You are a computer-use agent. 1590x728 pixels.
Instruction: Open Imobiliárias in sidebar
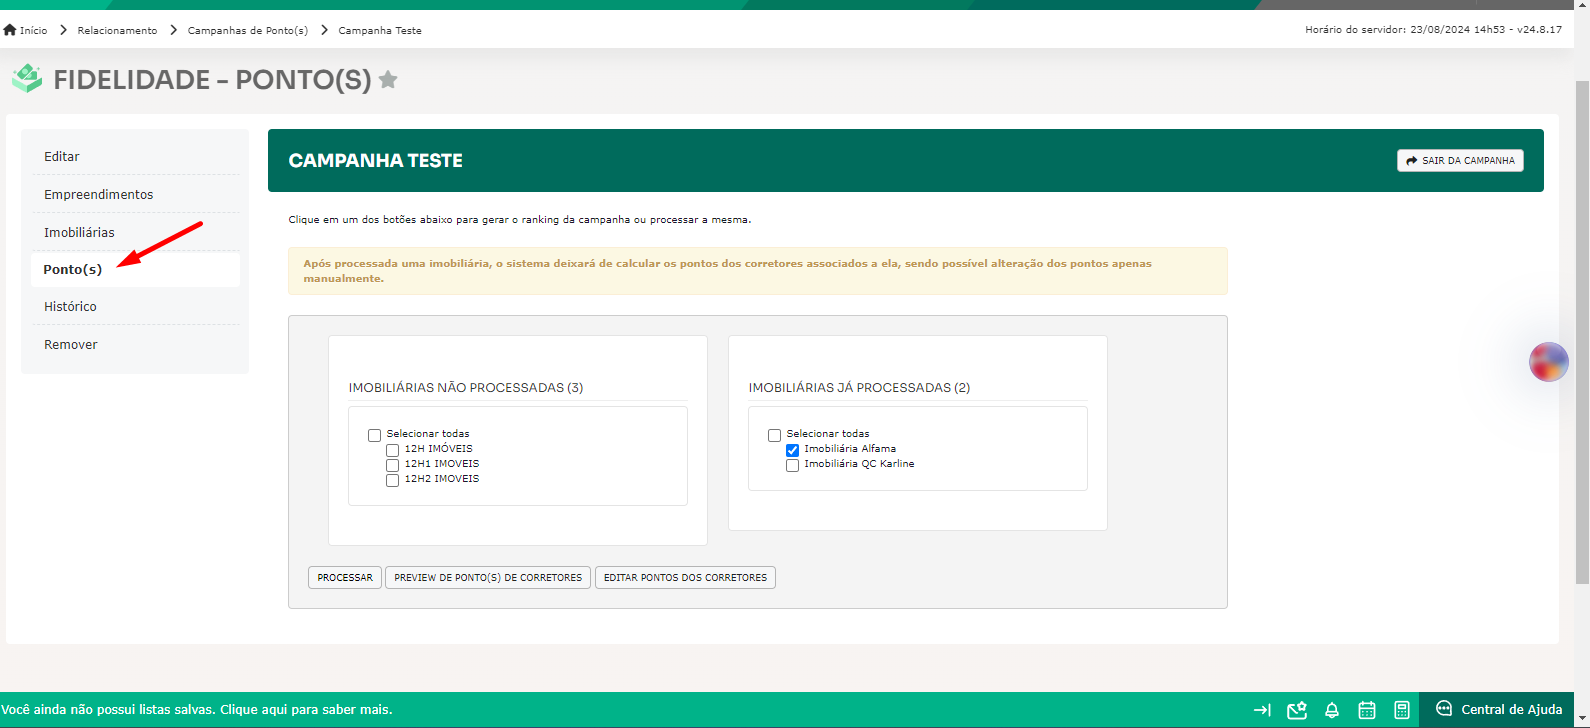pyautogui.click(x=135, y=232)
